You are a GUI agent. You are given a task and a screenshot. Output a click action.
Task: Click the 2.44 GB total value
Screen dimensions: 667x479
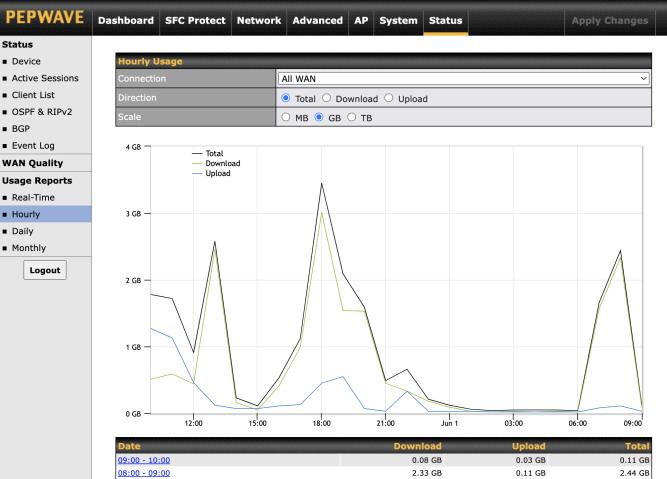click(x=634, y=473)
